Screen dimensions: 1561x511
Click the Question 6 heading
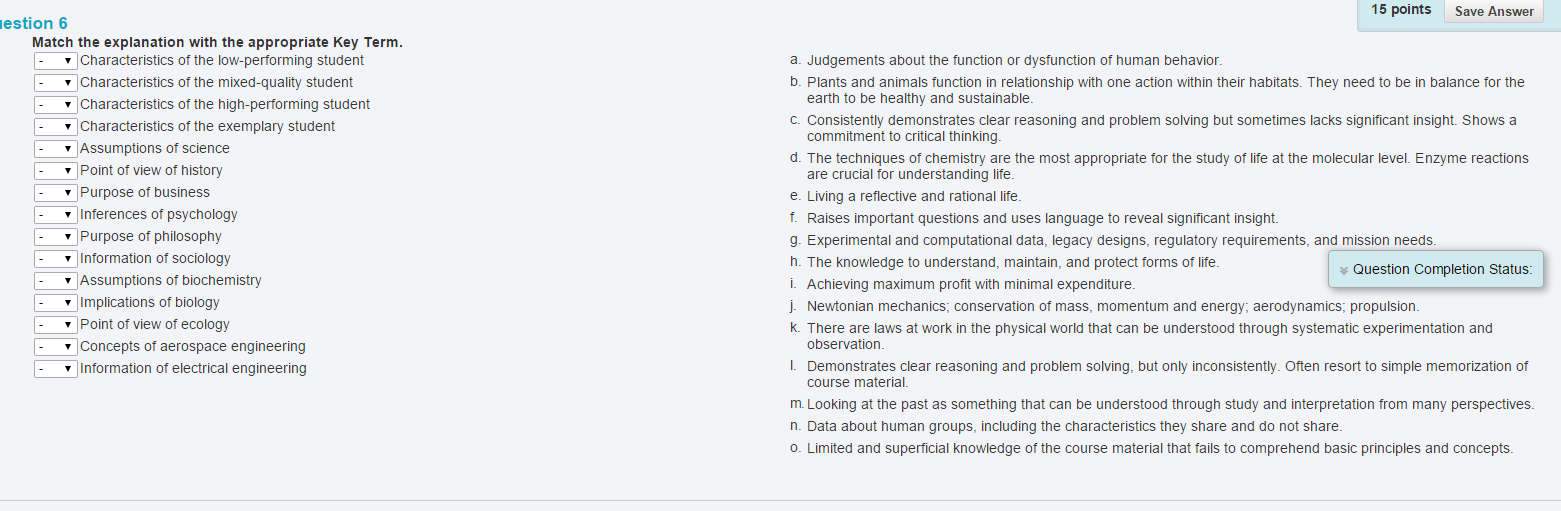click(34, 23)
